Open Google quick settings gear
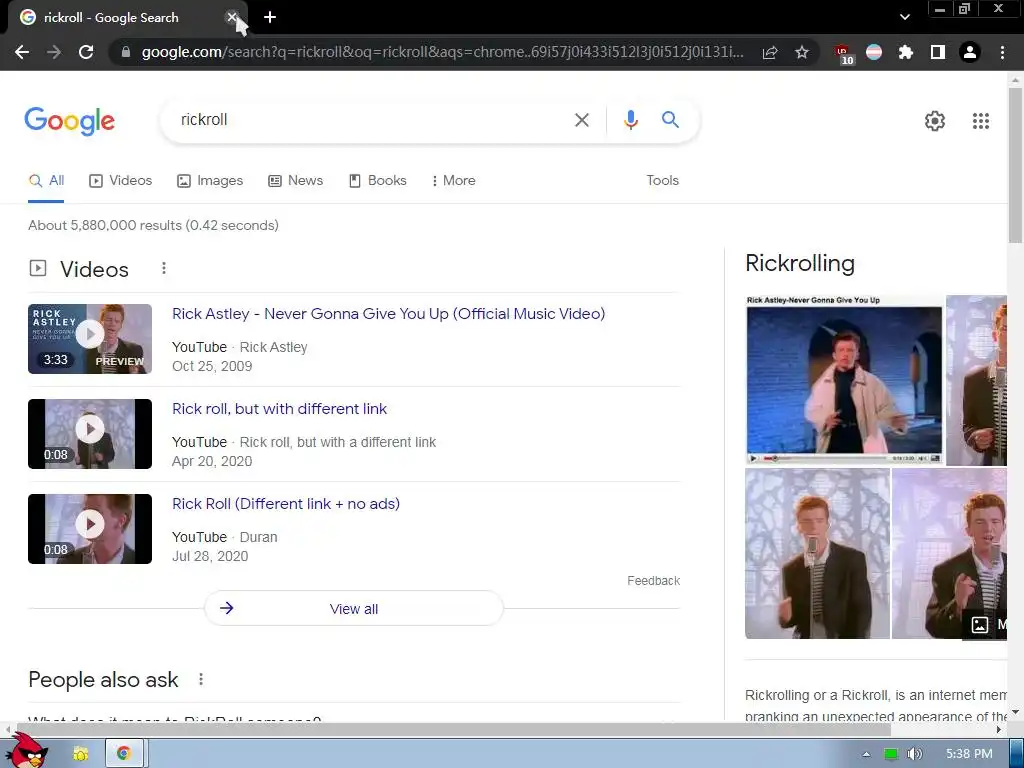This screenshot has height=768, width=1024. click(x=935, y=121)
